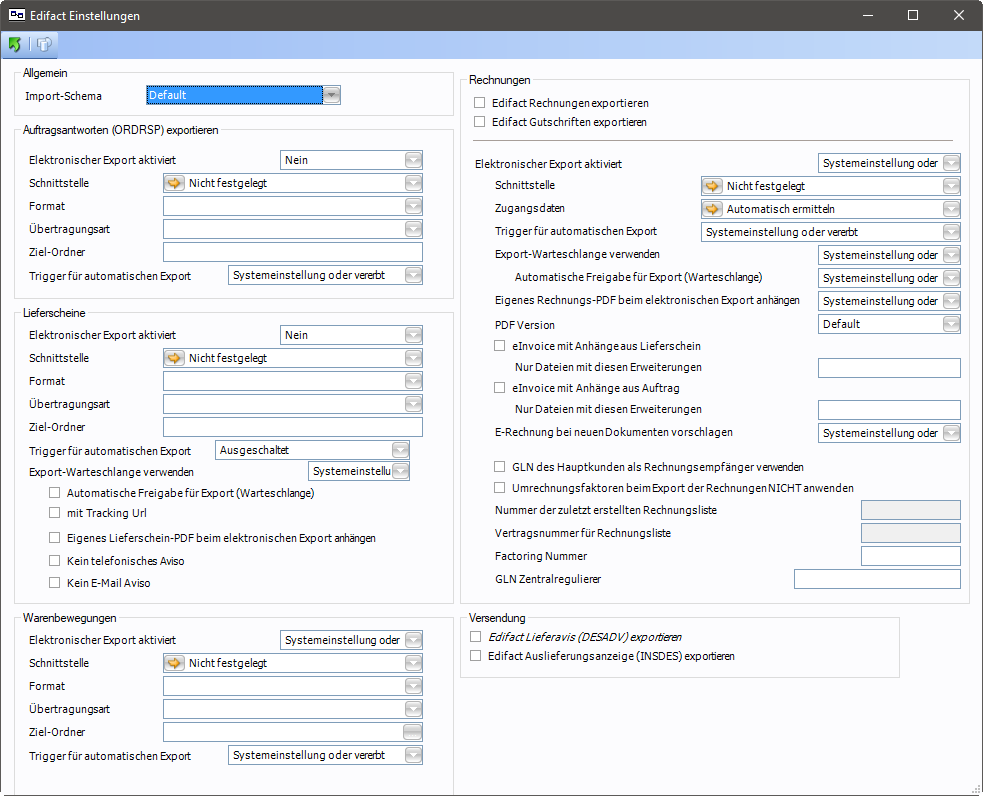Tick 'Kein E-Mail Aviso' checkbox
This screenshot has width=983, height=796.
pos(56,583)
